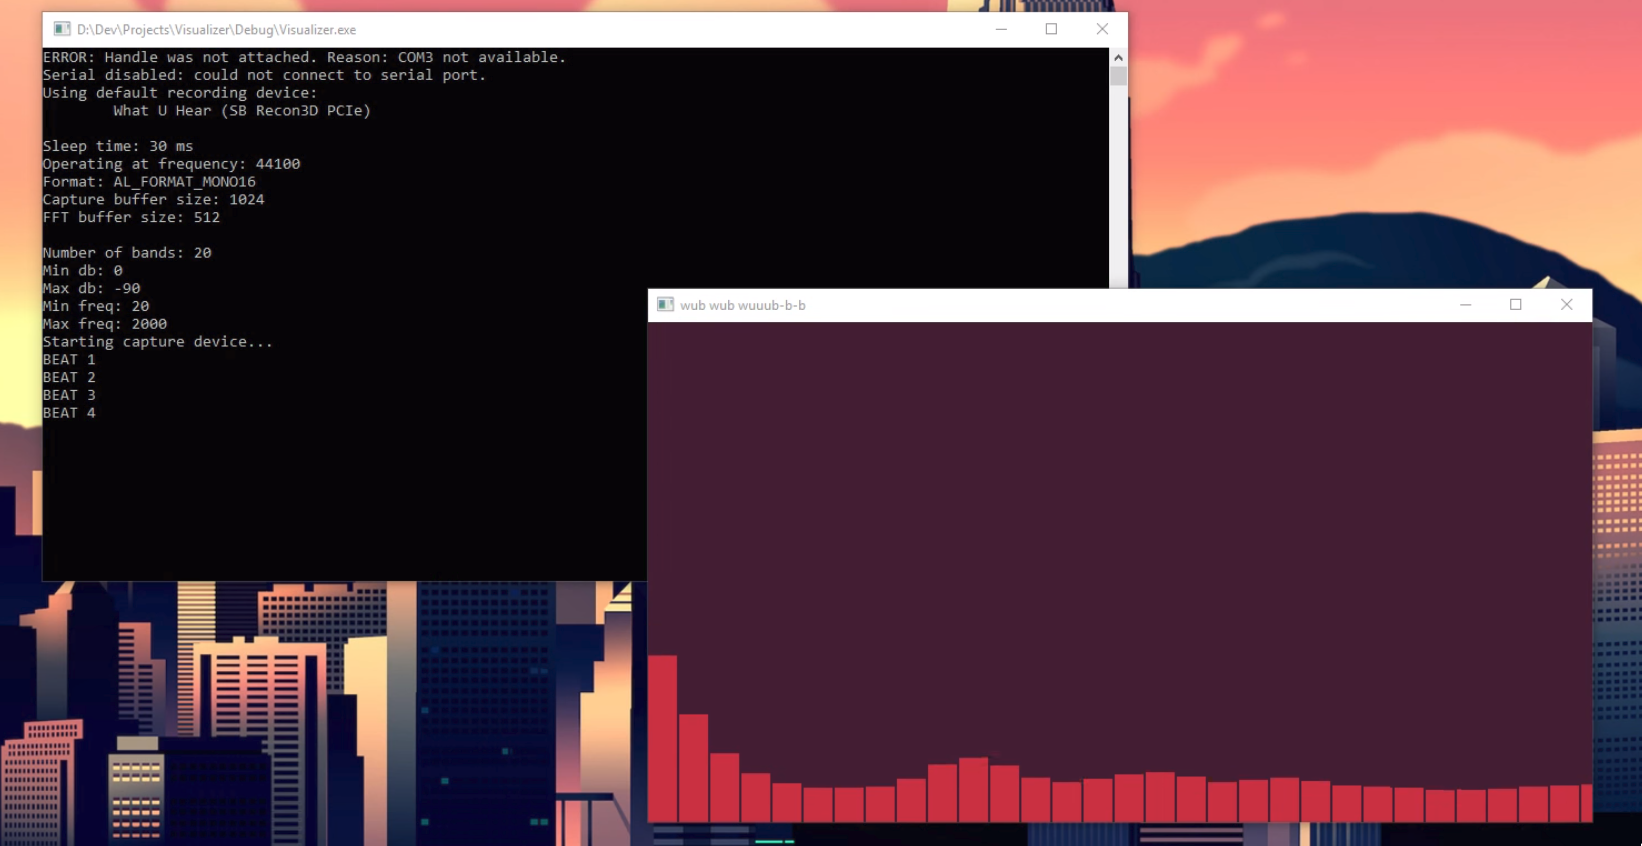This screenshot has width=1642, height=846.
Task: Click the ERROR: Handle was not attached line
Action: 304,57
